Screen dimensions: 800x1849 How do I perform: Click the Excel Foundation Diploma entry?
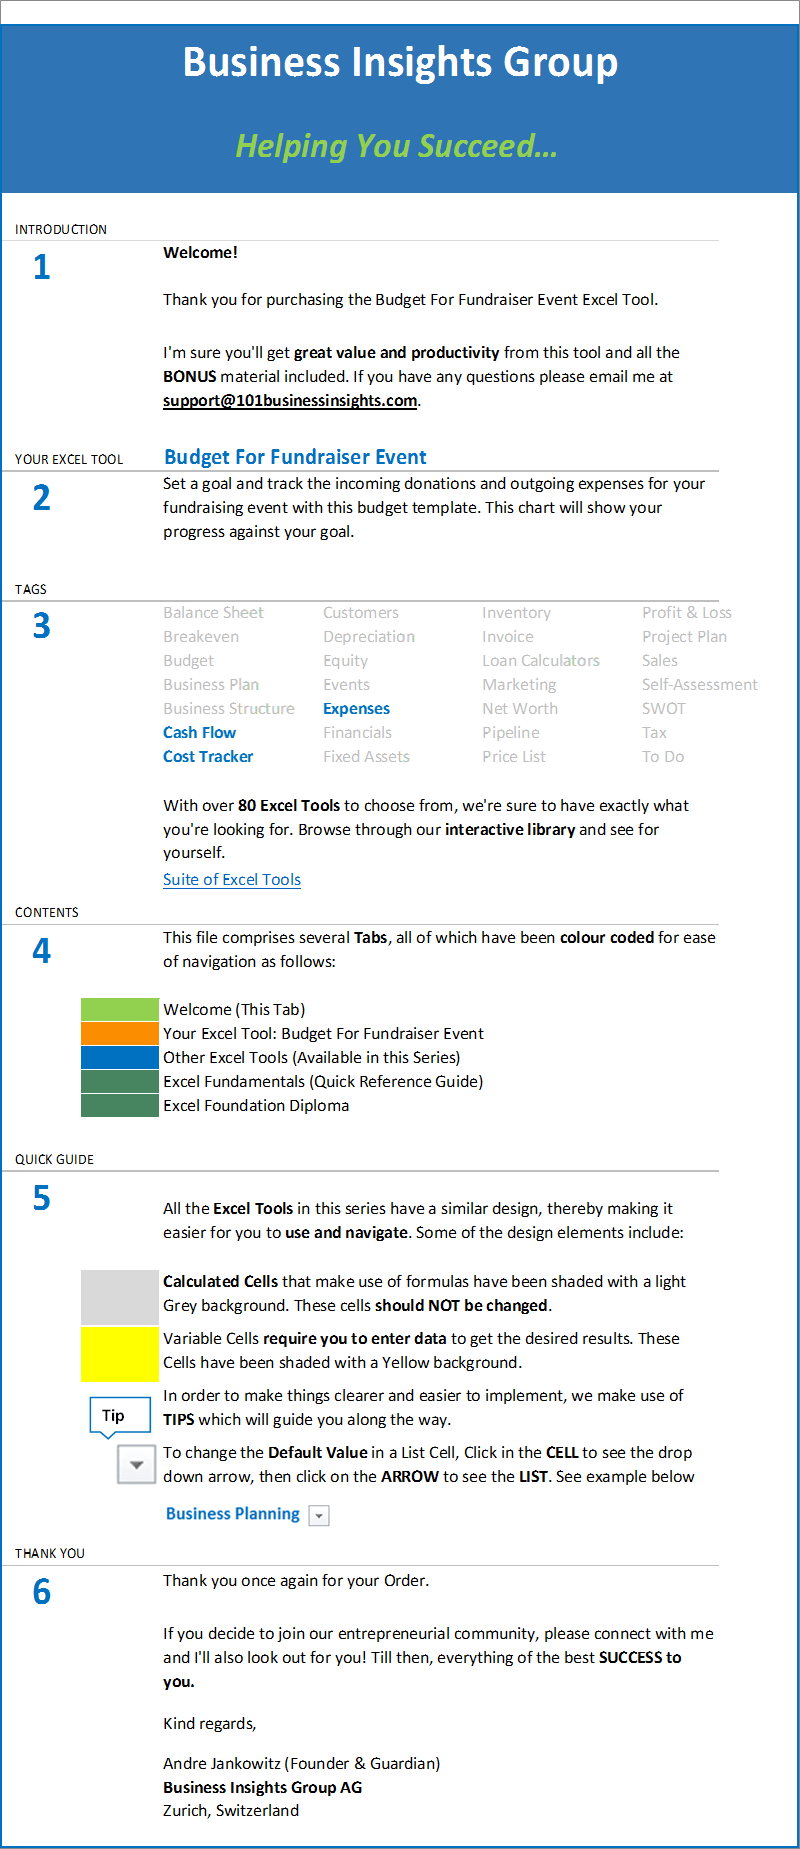[x=256, y=1106]
